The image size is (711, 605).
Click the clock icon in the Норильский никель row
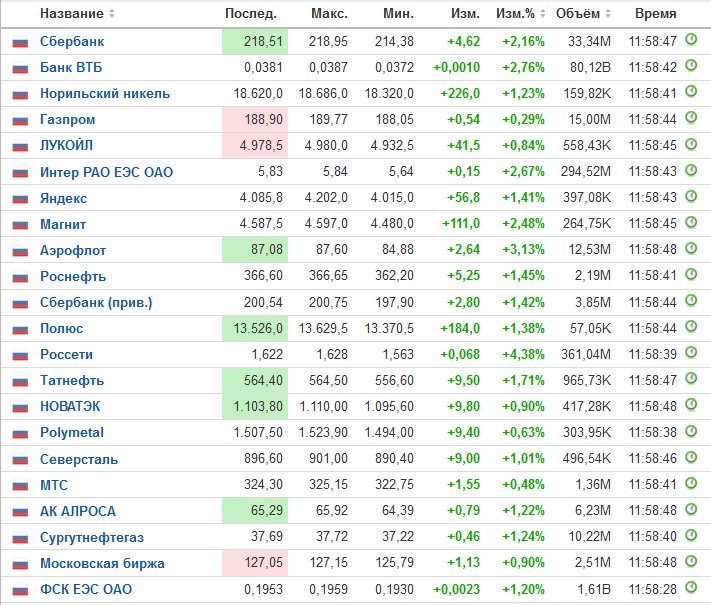click(x=691, y=92)
